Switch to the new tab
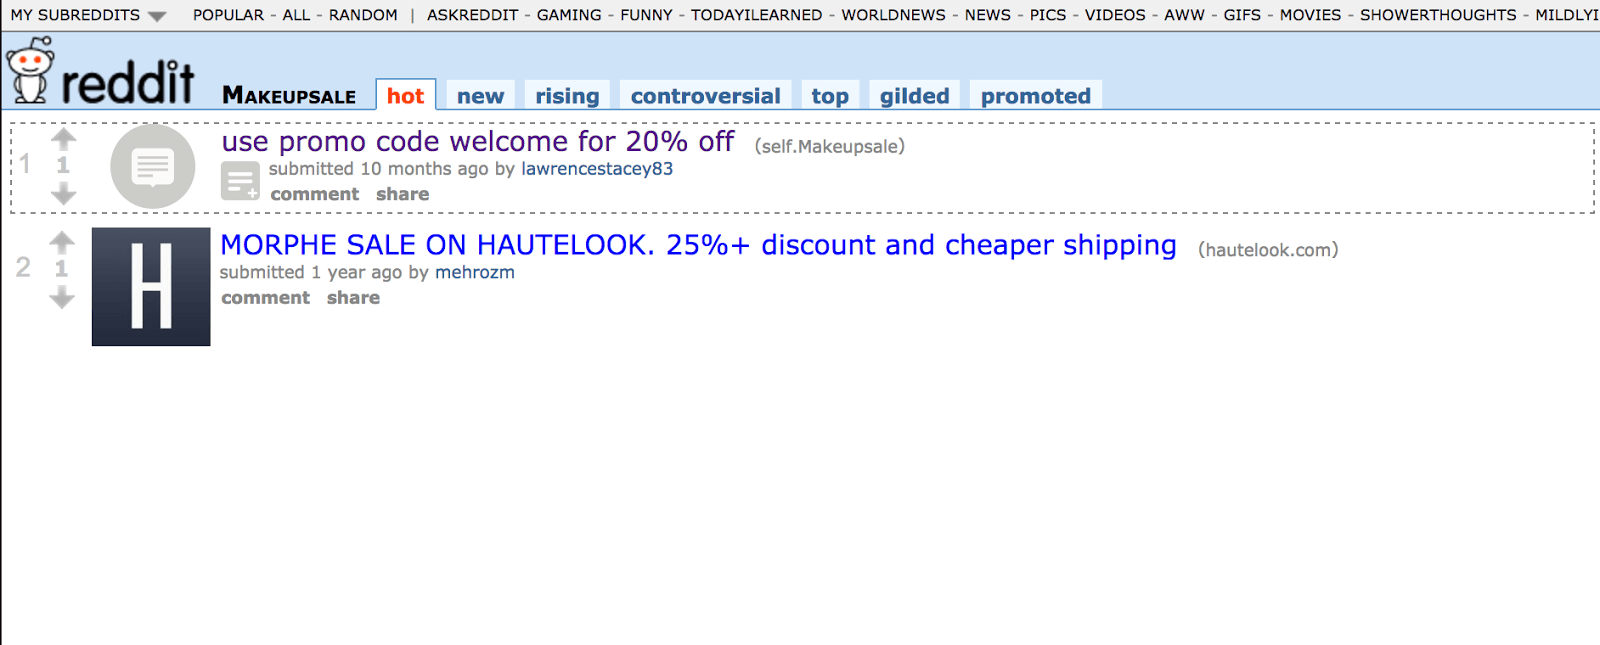 pos(481,96)
